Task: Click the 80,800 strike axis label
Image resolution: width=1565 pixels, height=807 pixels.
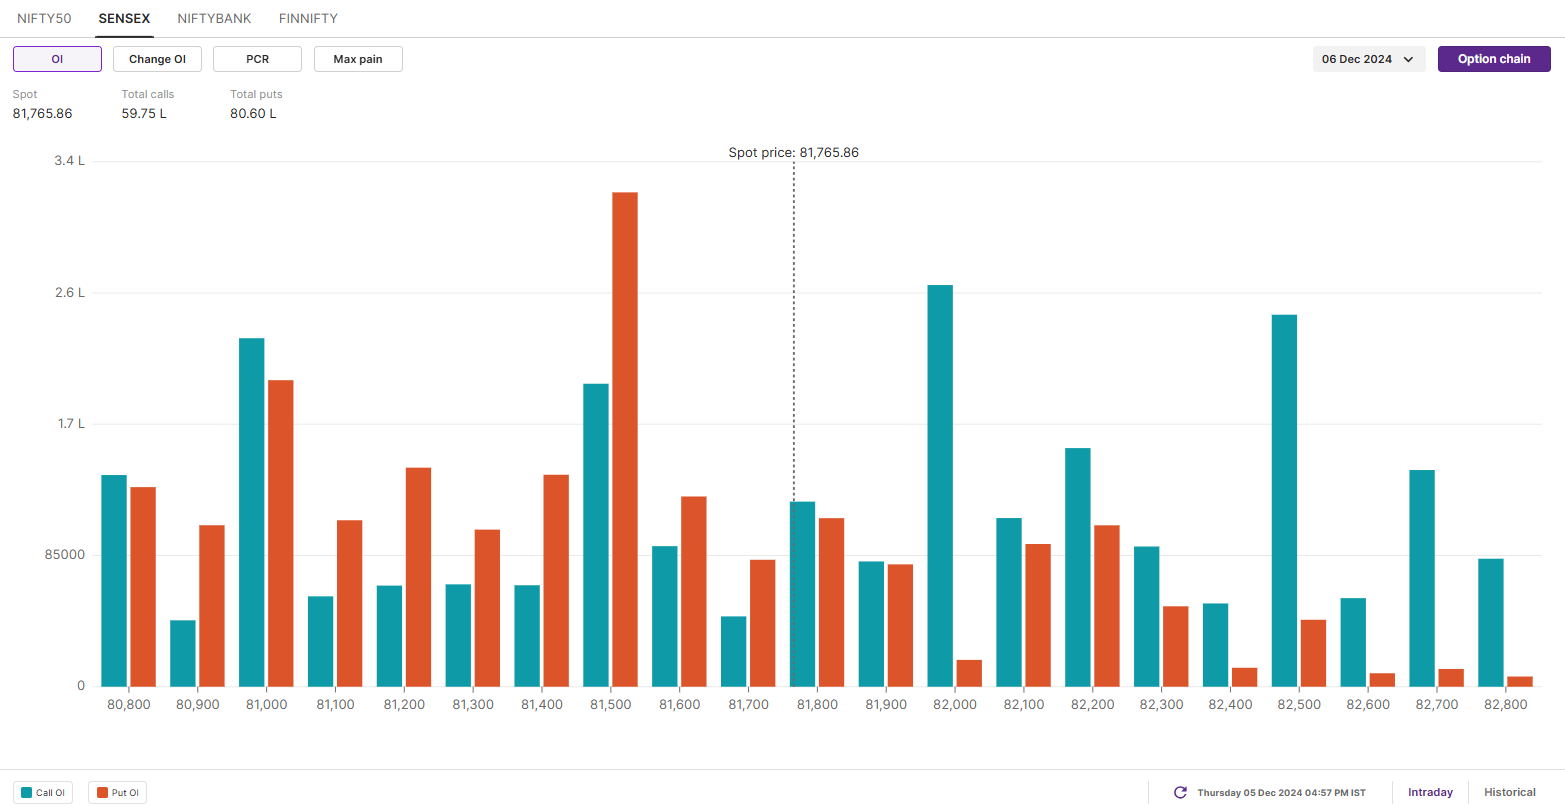Action: click(128, 704)
